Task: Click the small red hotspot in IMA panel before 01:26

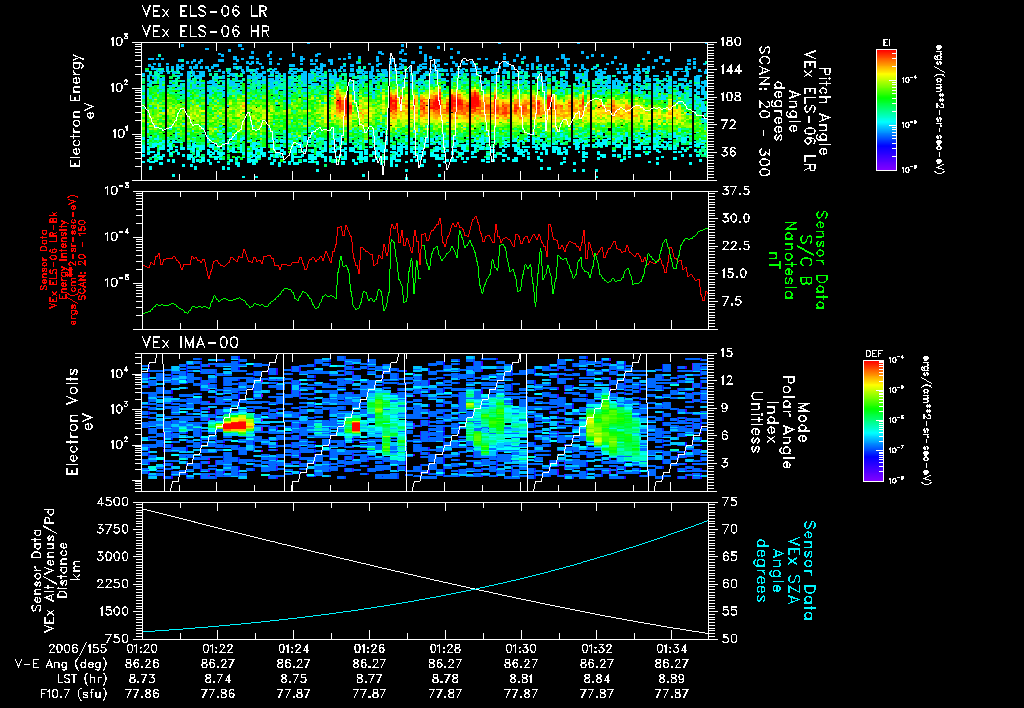Action: [x=356, y=426]
